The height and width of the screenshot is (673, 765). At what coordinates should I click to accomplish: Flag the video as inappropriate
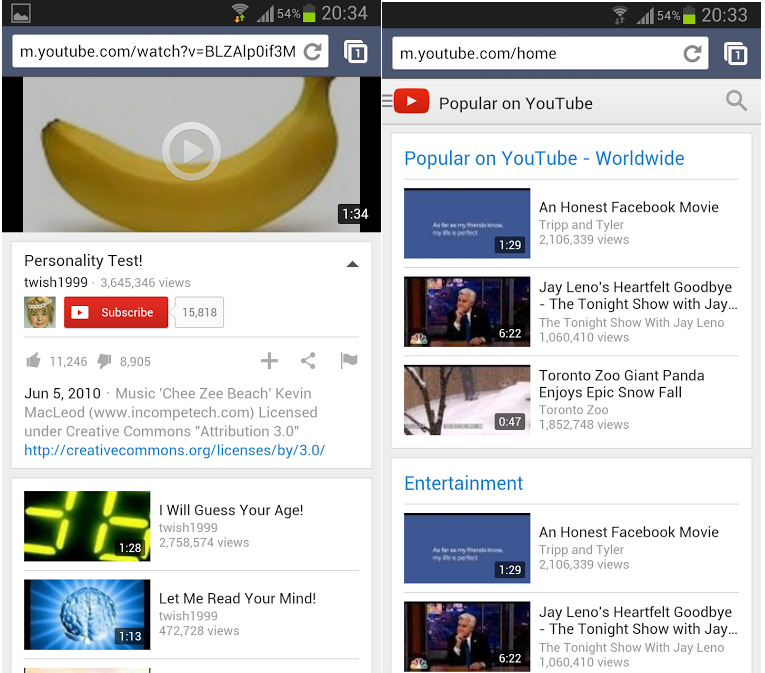coord(349,361)
